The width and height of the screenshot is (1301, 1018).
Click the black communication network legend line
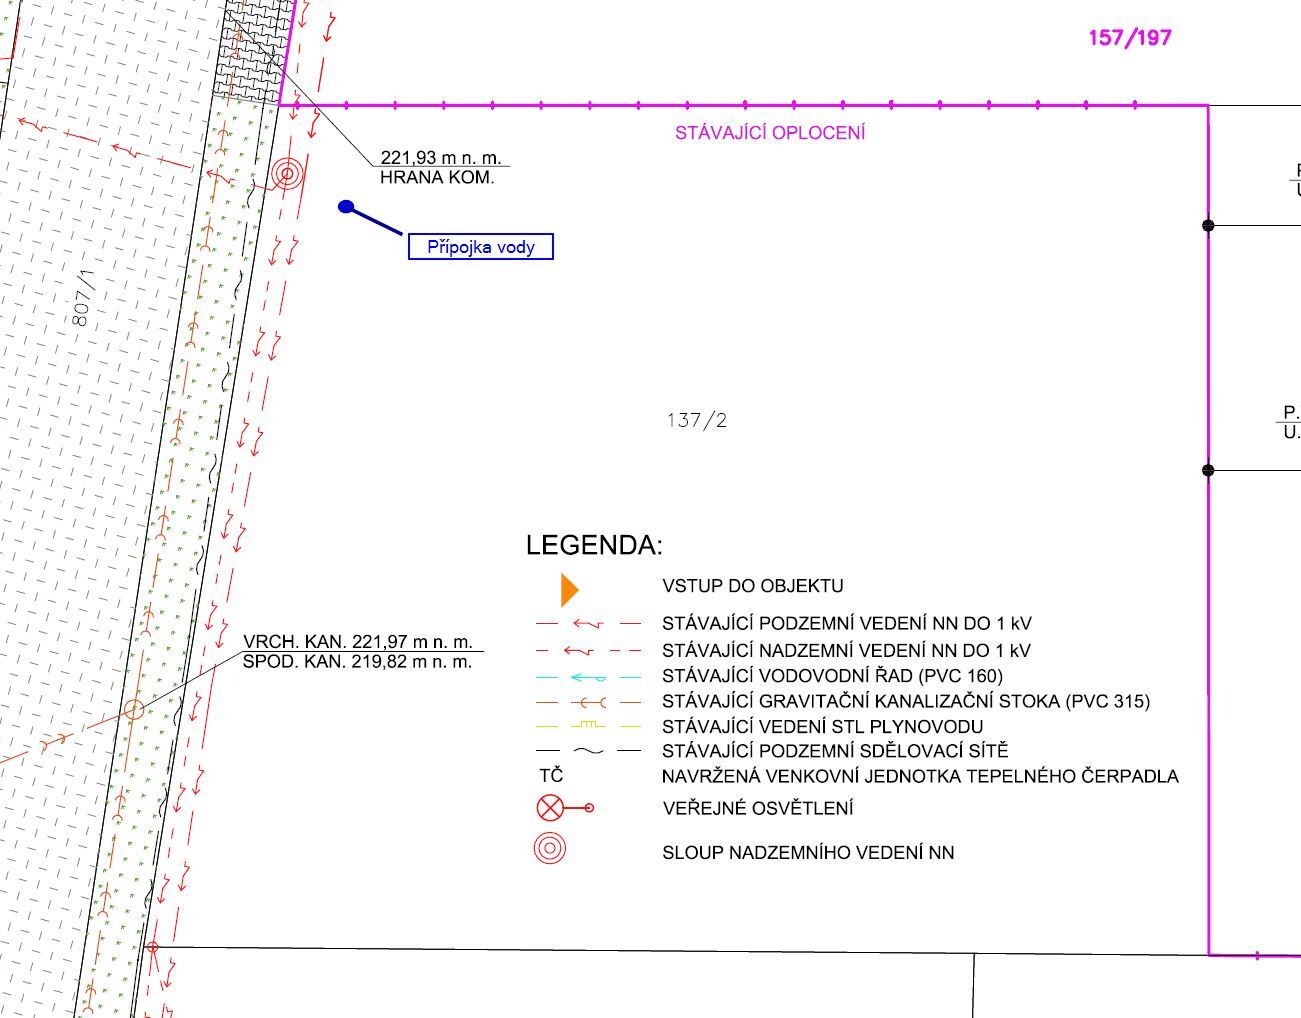coord(588,750)
